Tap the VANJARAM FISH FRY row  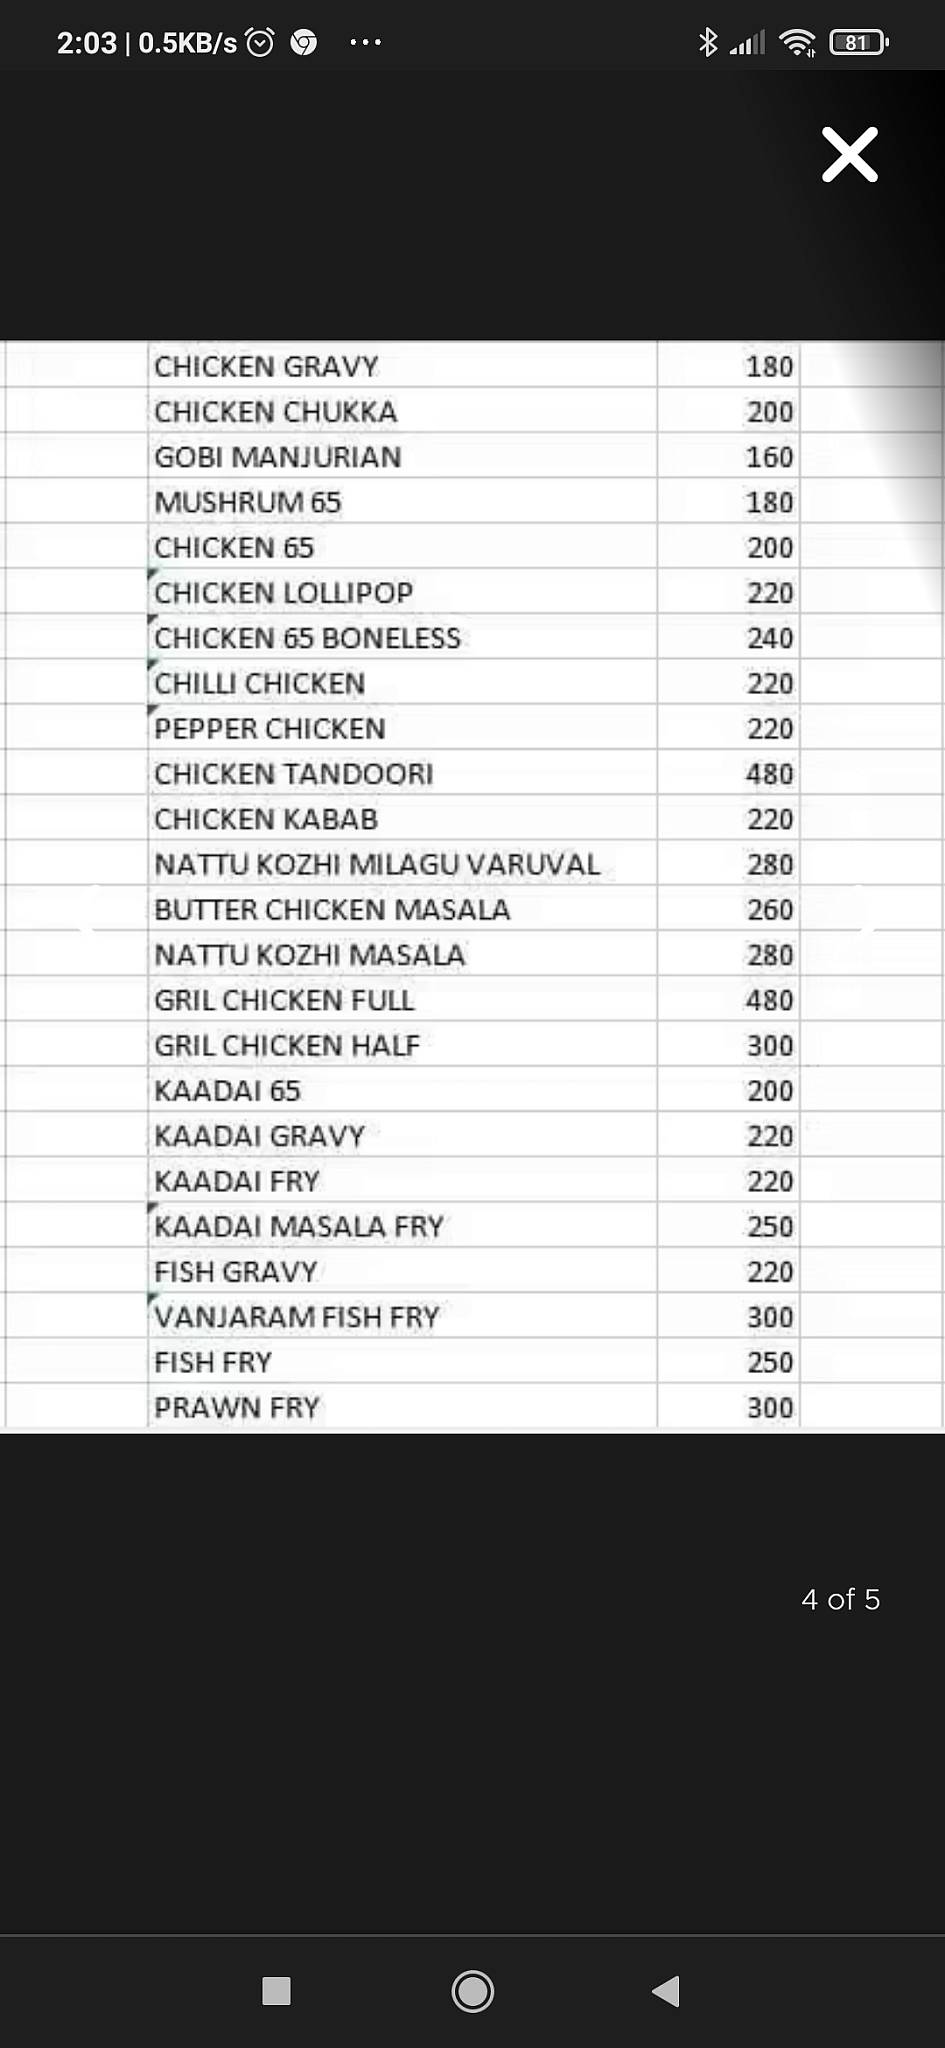click(x=297, y=1317)
